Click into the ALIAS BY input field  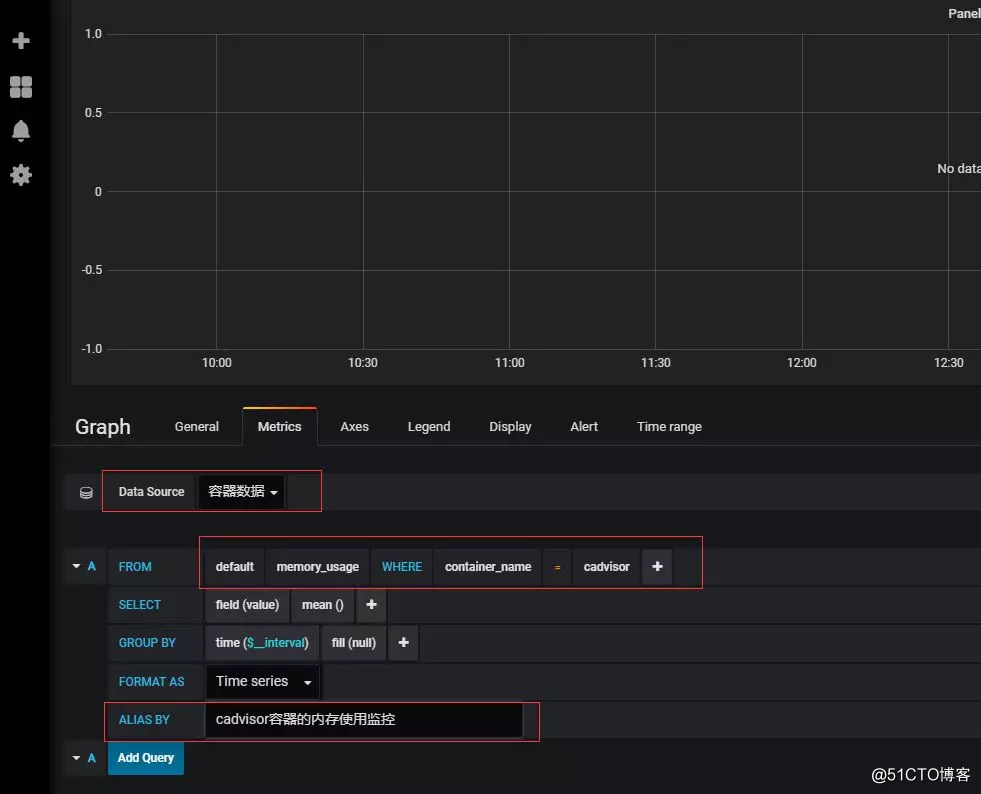point(363,720)
